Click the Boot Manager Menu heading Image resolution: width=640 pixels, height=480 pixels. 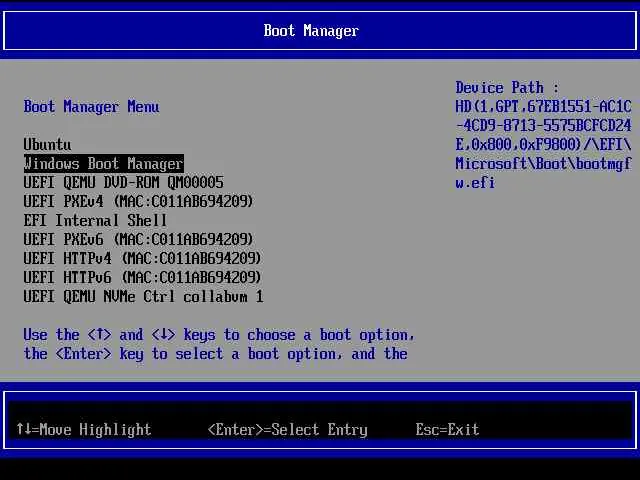pyautogui.click(x=91, y=107)
